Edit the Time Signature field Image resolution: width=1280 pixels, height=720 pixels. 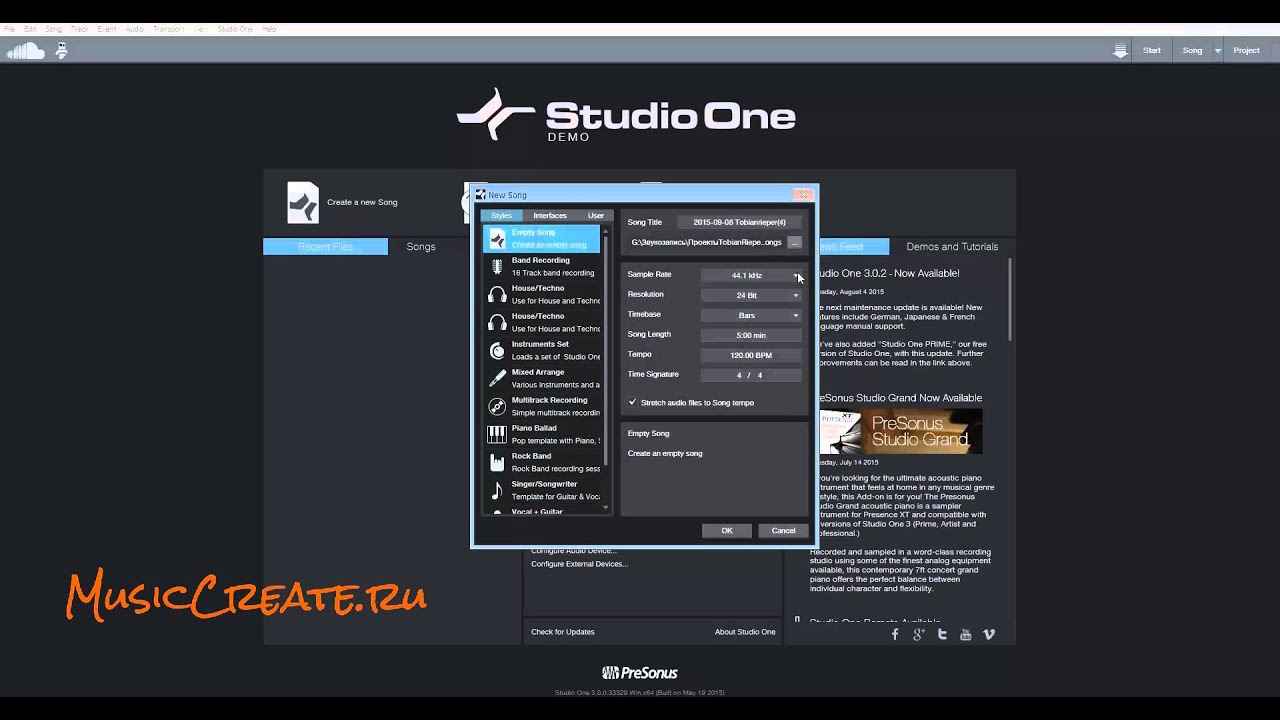(752, 375)
